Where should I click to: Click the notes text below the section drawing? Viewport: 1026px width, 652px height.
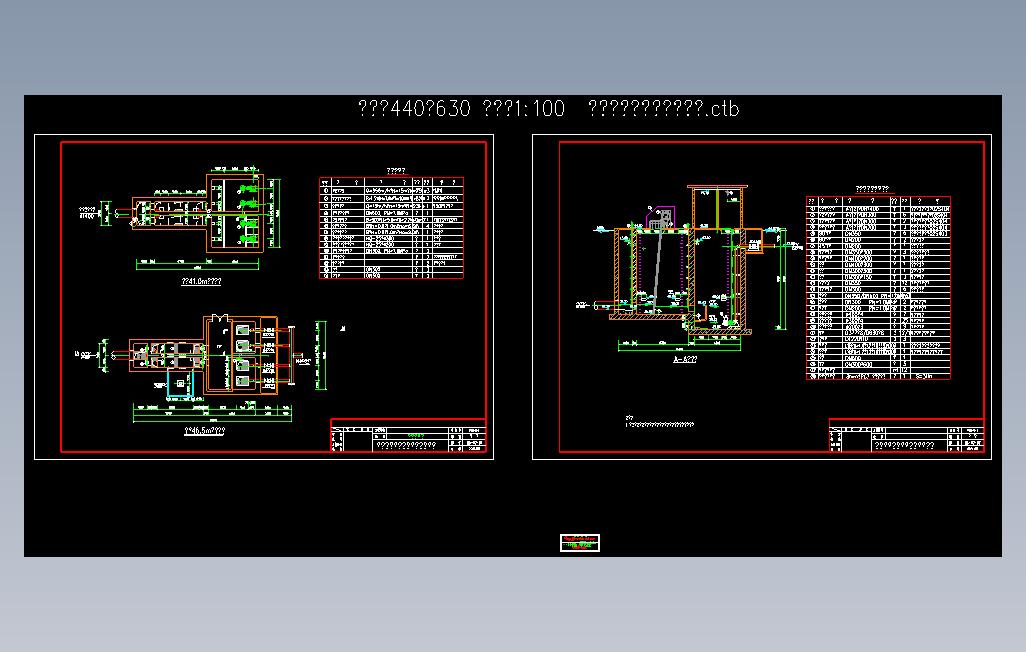point(660,422)
